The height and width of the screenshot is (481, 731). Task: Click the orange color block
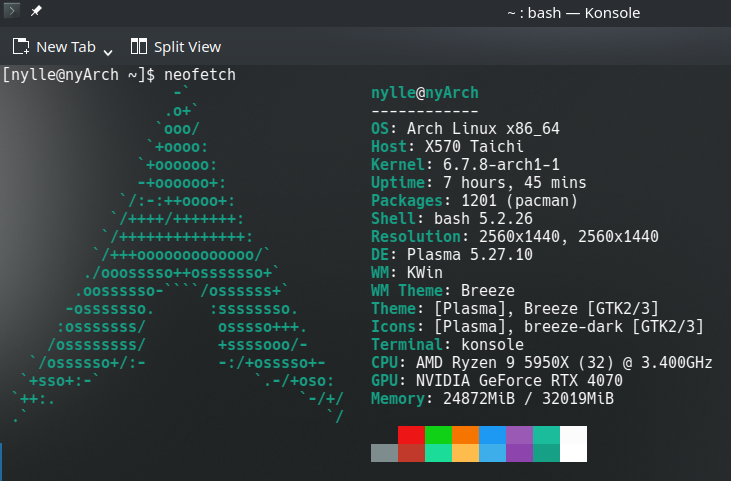[x=465, y=435]
